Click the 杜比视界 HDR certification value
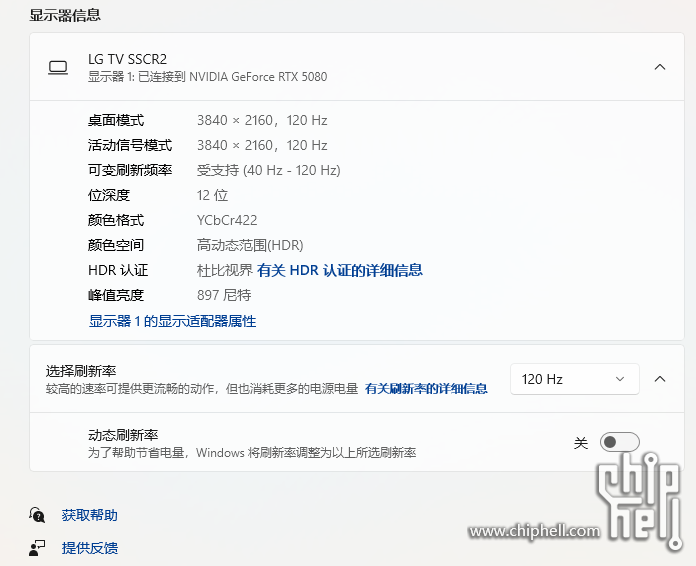This screenshot has width=696, height=566. [225, 270]
